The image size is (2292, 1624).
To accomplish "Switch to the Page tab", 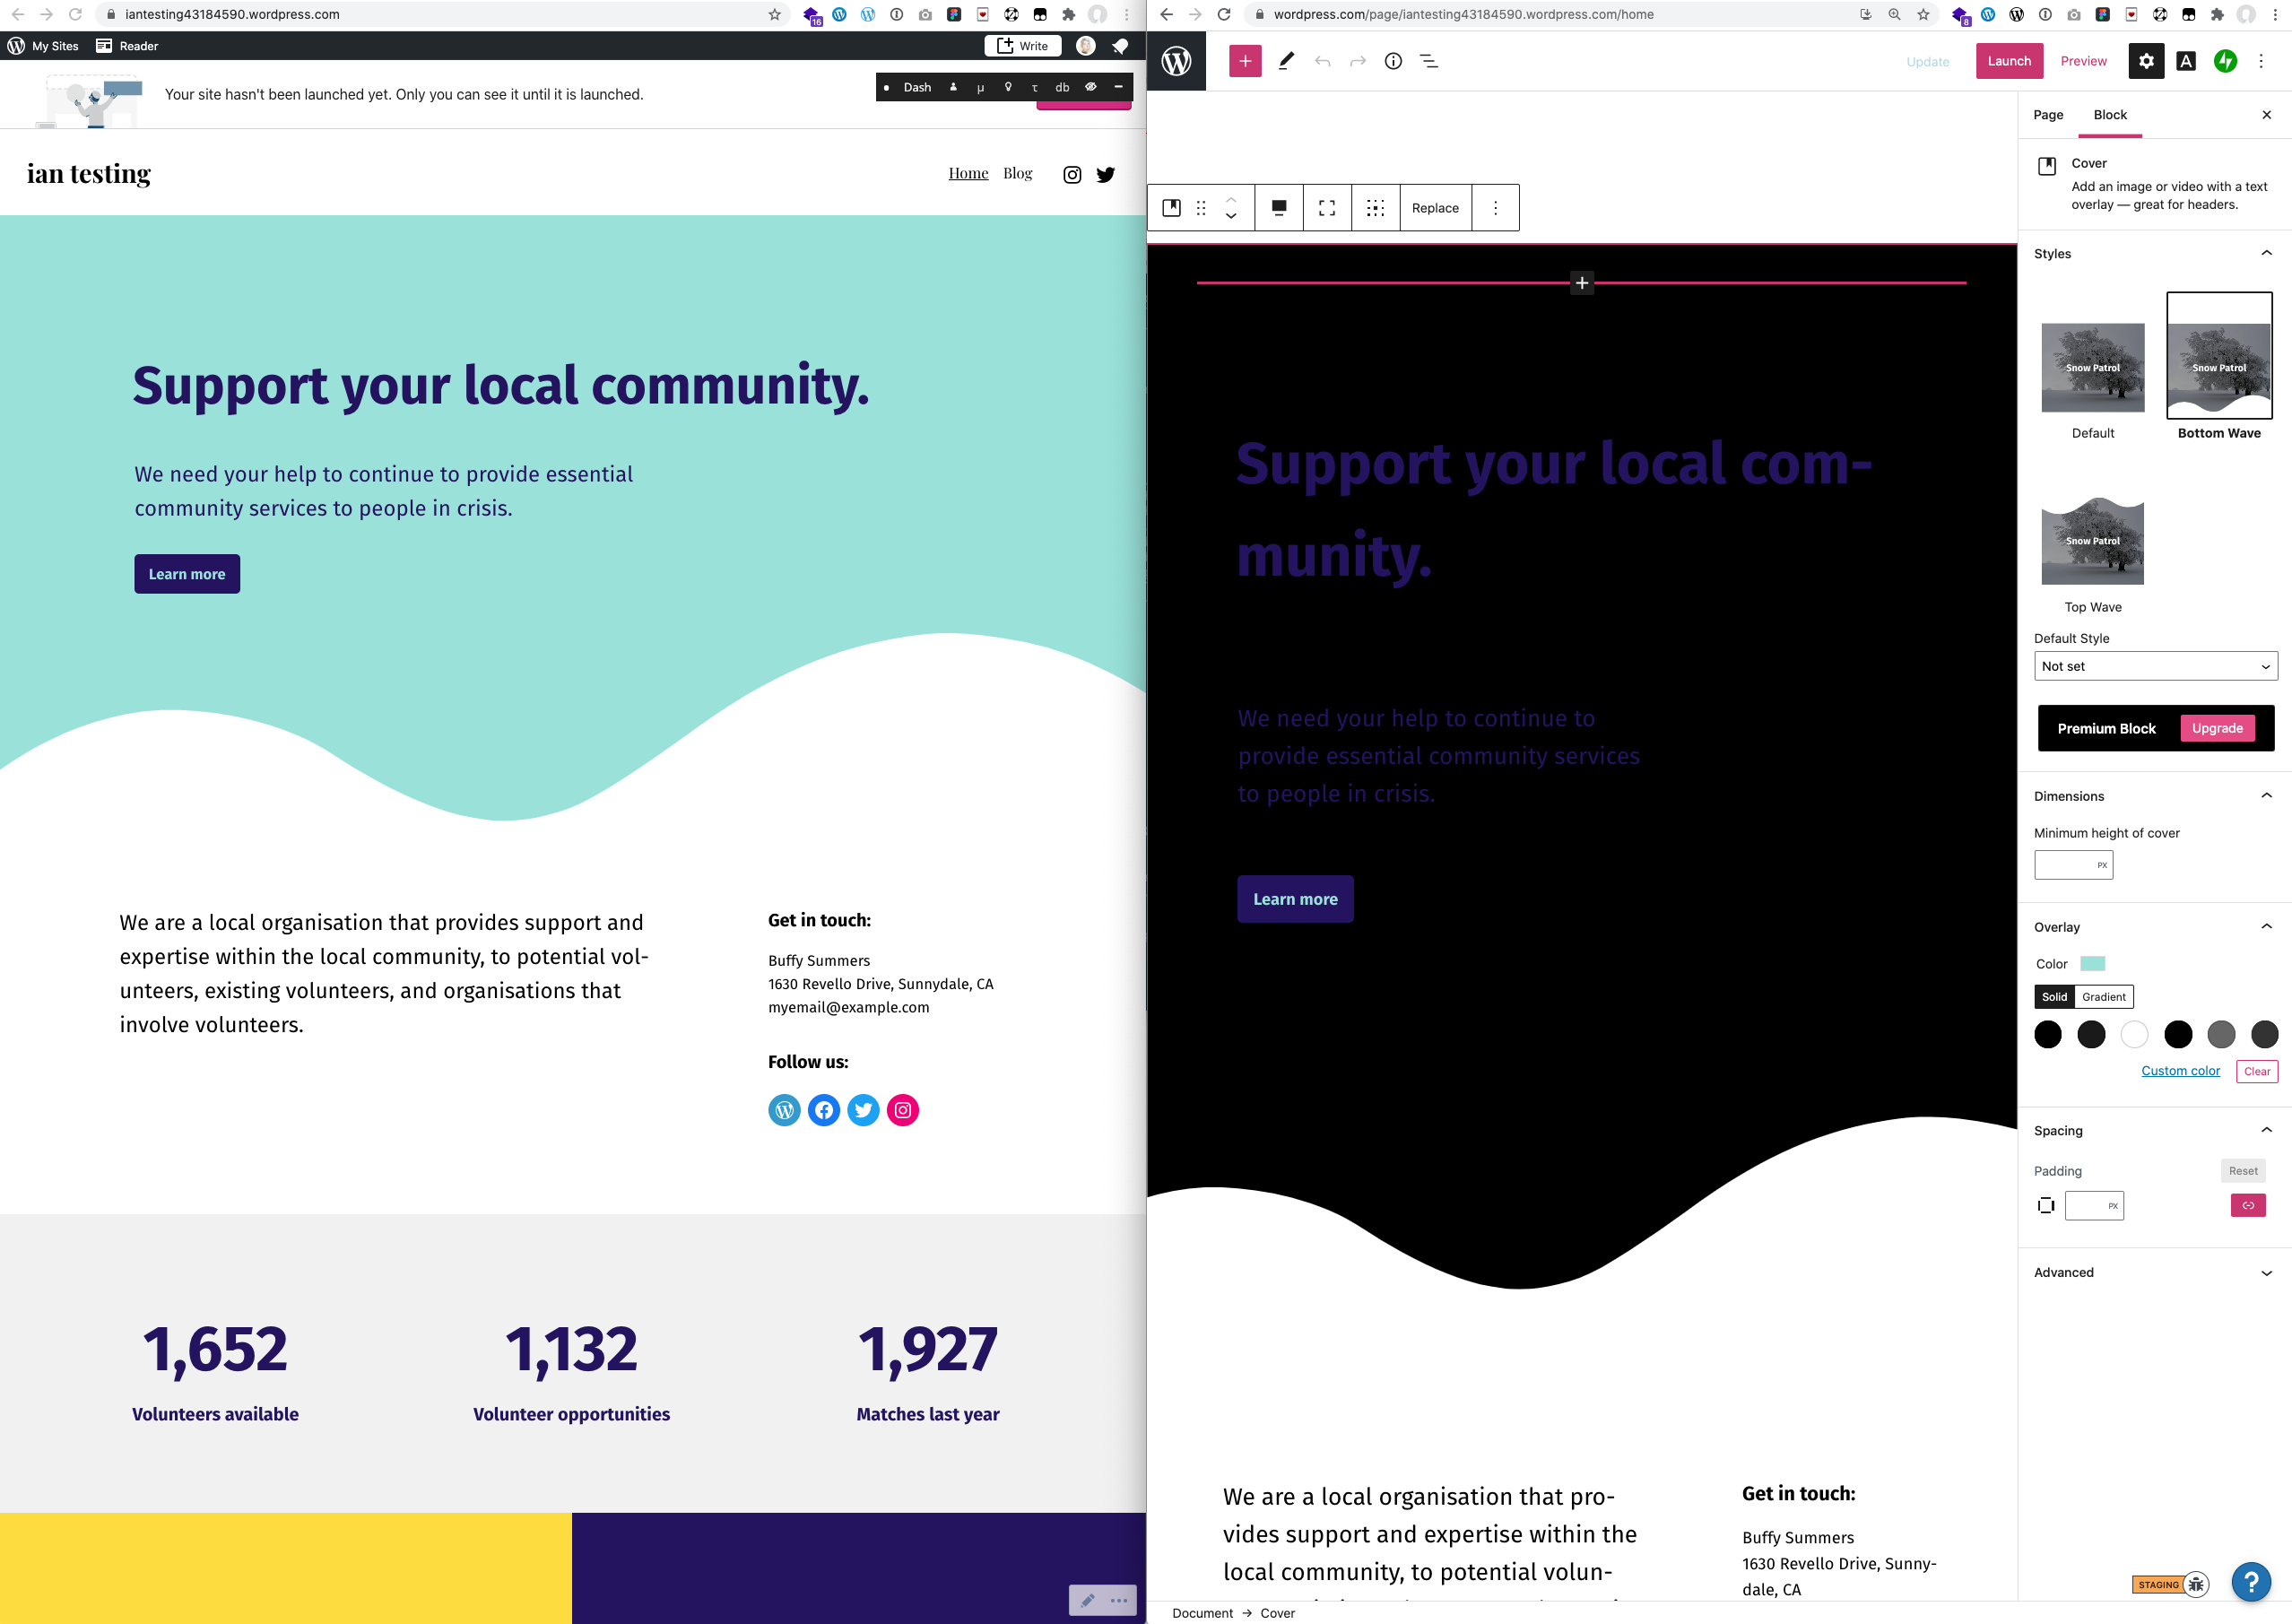I will (x=2047, y=115).
